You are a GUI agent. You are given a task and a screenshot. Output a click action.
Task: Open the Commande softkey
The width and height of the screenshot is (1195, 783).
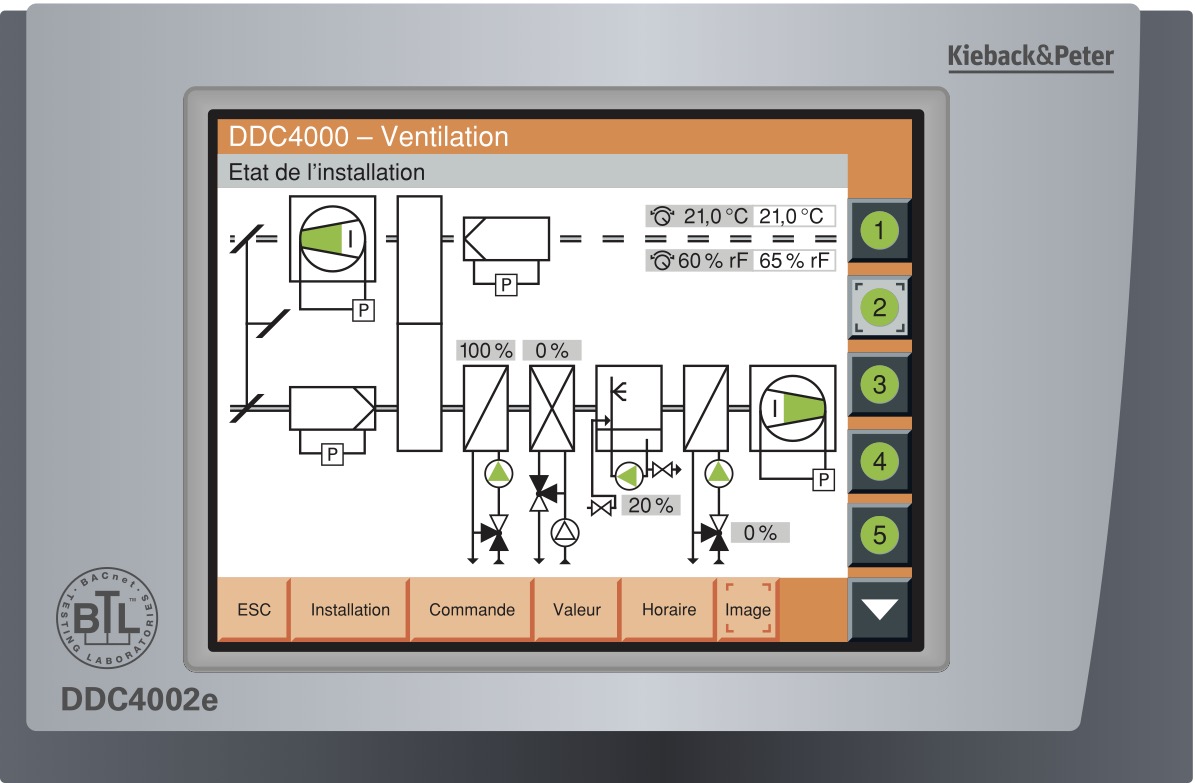tap(472, 609)
